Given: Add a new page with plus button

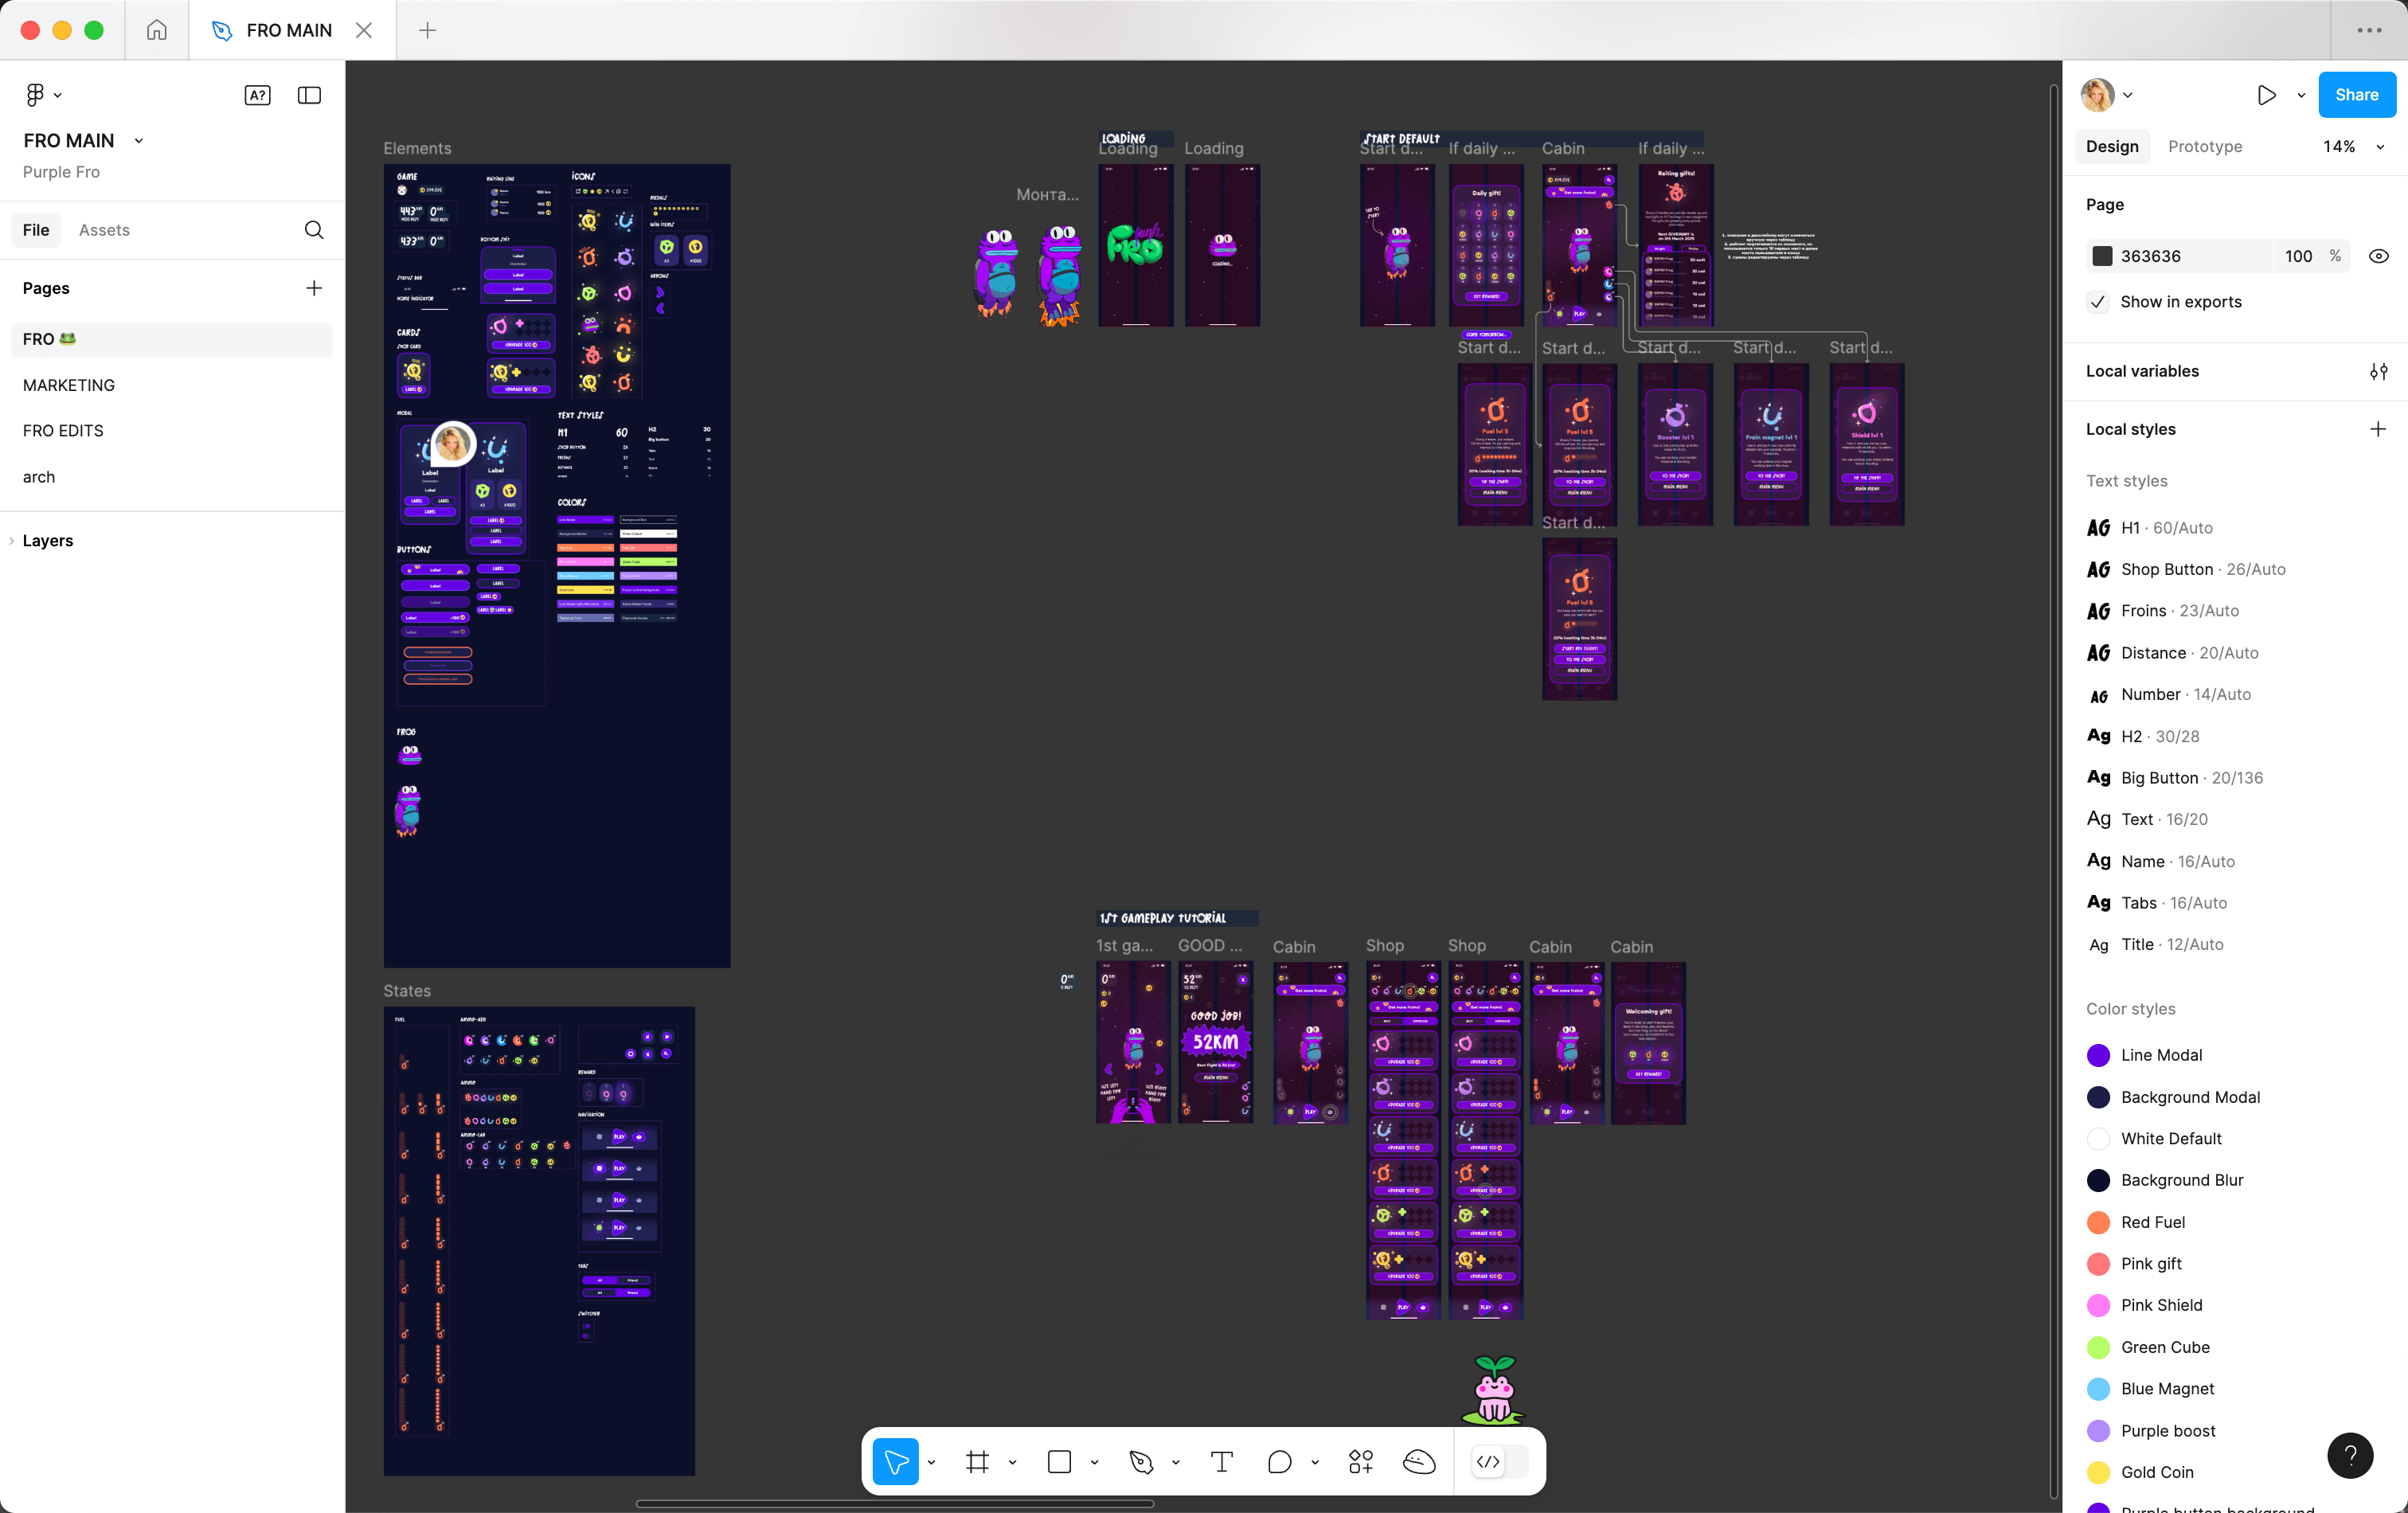Looking at the screenshot, I should [x=314, y=288].
